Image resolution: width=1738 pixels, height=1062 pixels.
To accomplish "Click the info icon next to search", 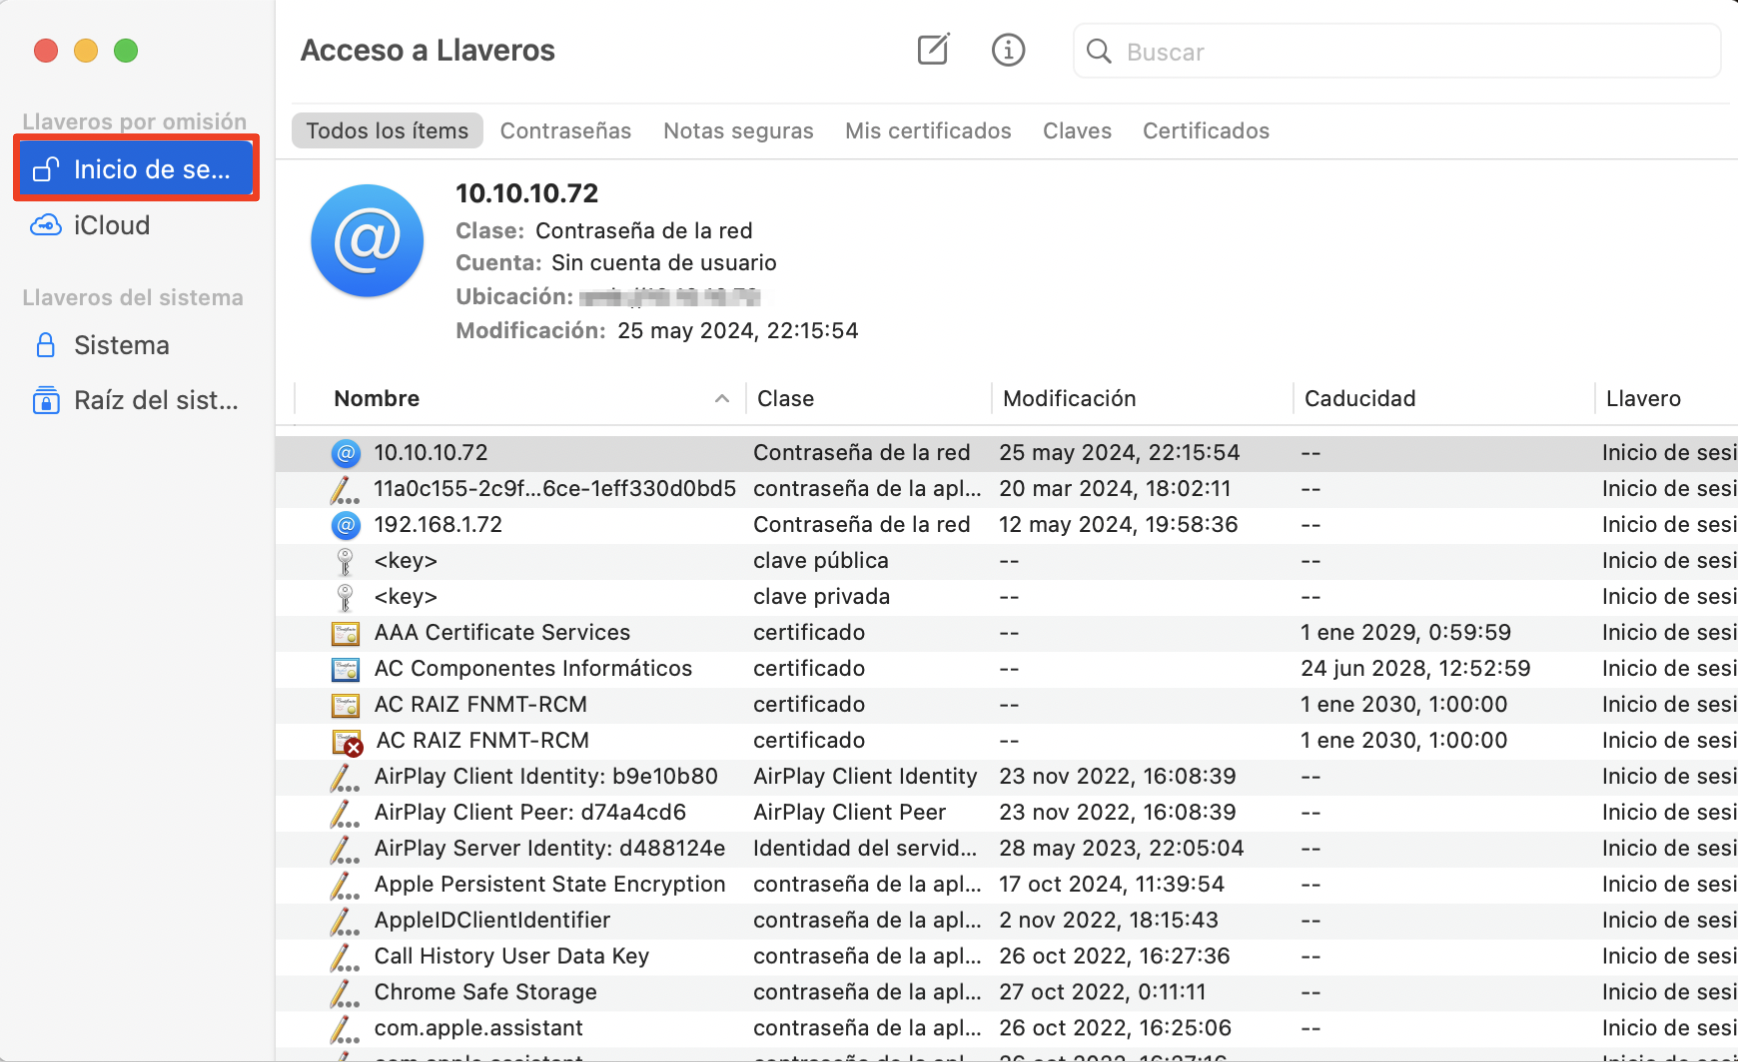I will click(1008, 50).
